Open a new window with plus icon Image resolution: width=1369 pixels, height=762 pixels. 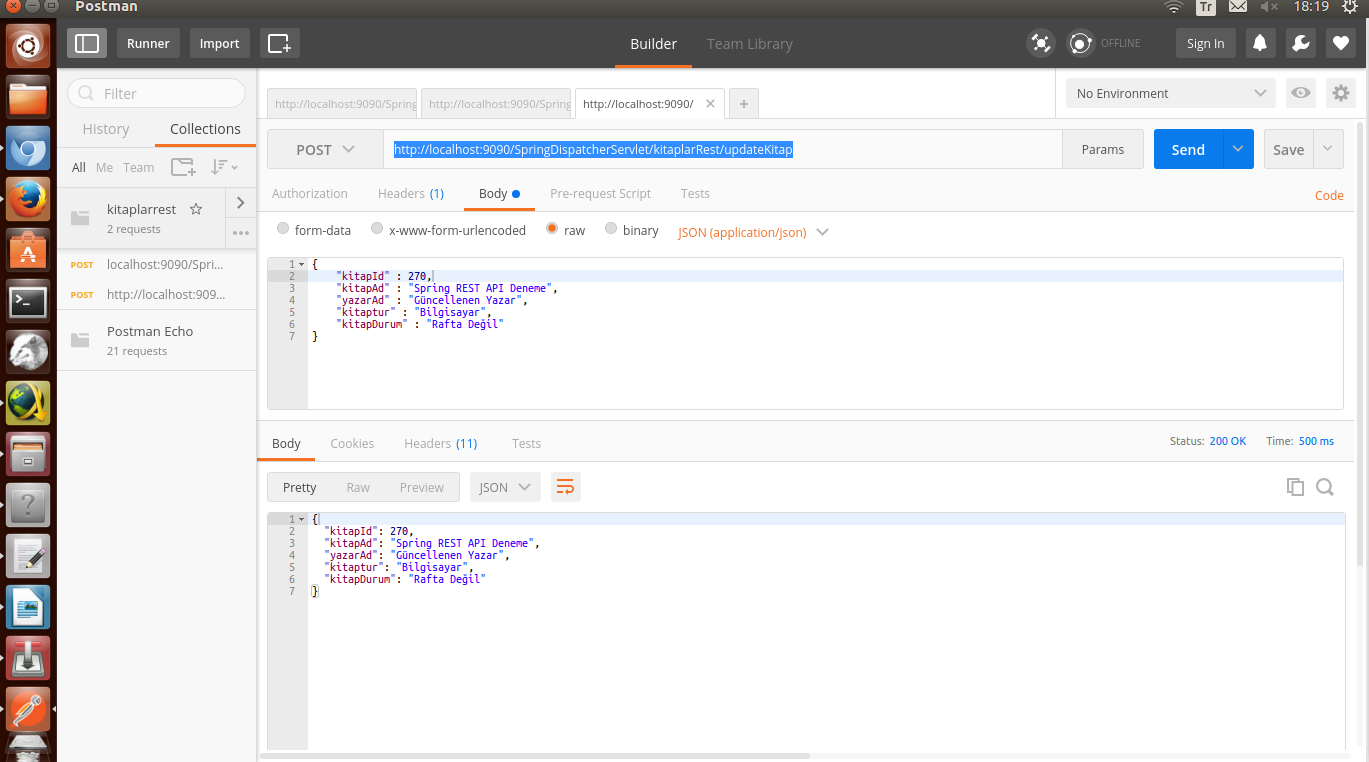[279, 43]
